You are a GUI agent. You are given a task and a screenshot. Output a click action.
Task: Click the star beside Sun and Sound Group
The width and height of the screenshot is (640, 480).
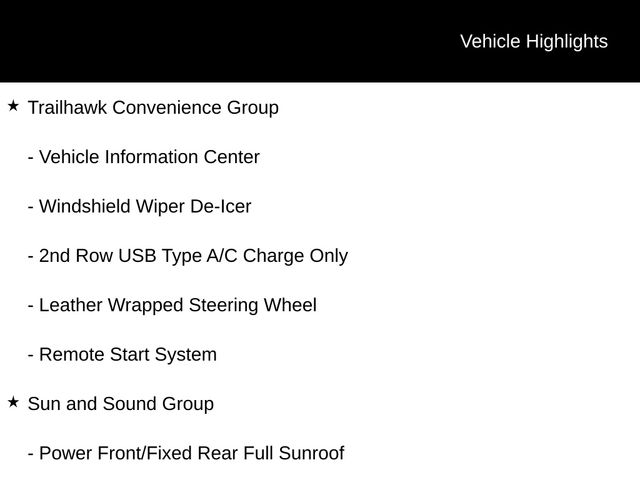13,402
